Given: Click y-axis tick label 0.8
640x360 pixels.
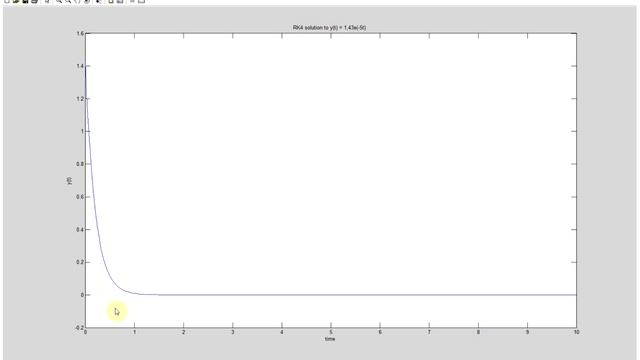Looking at the screenshot, I should coord(80,164).
